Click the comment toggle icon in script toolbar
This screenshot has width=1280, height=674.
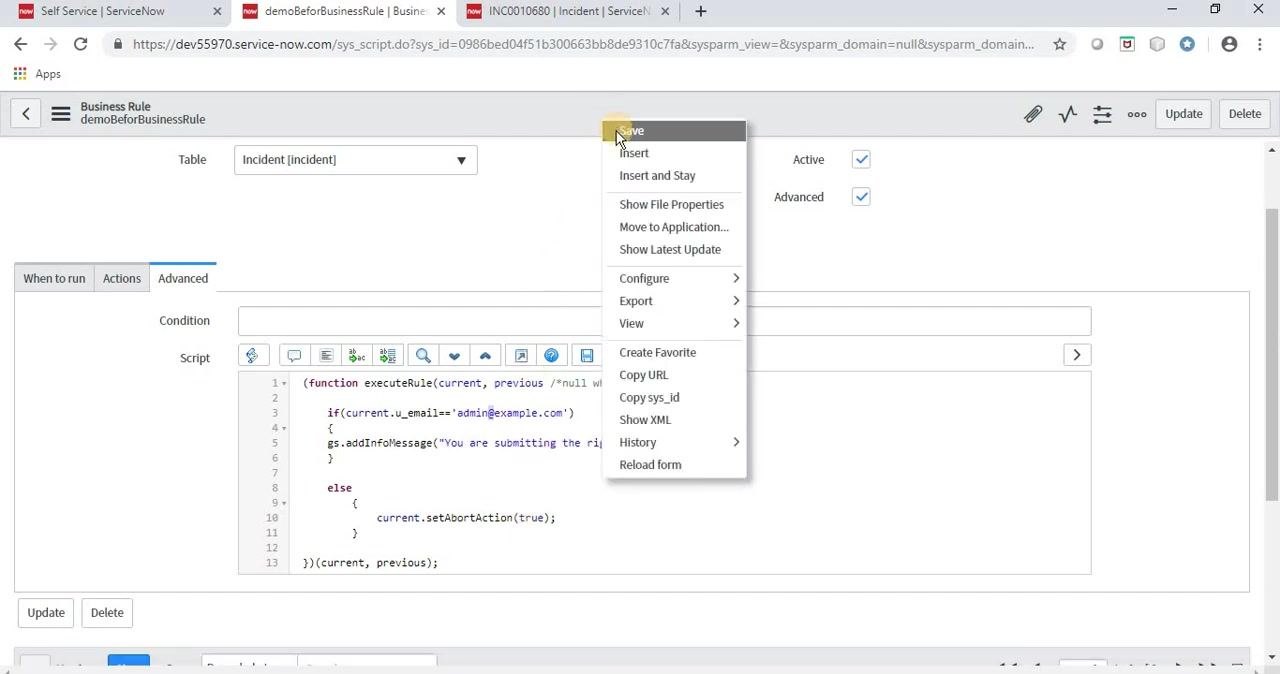(294, 355)
